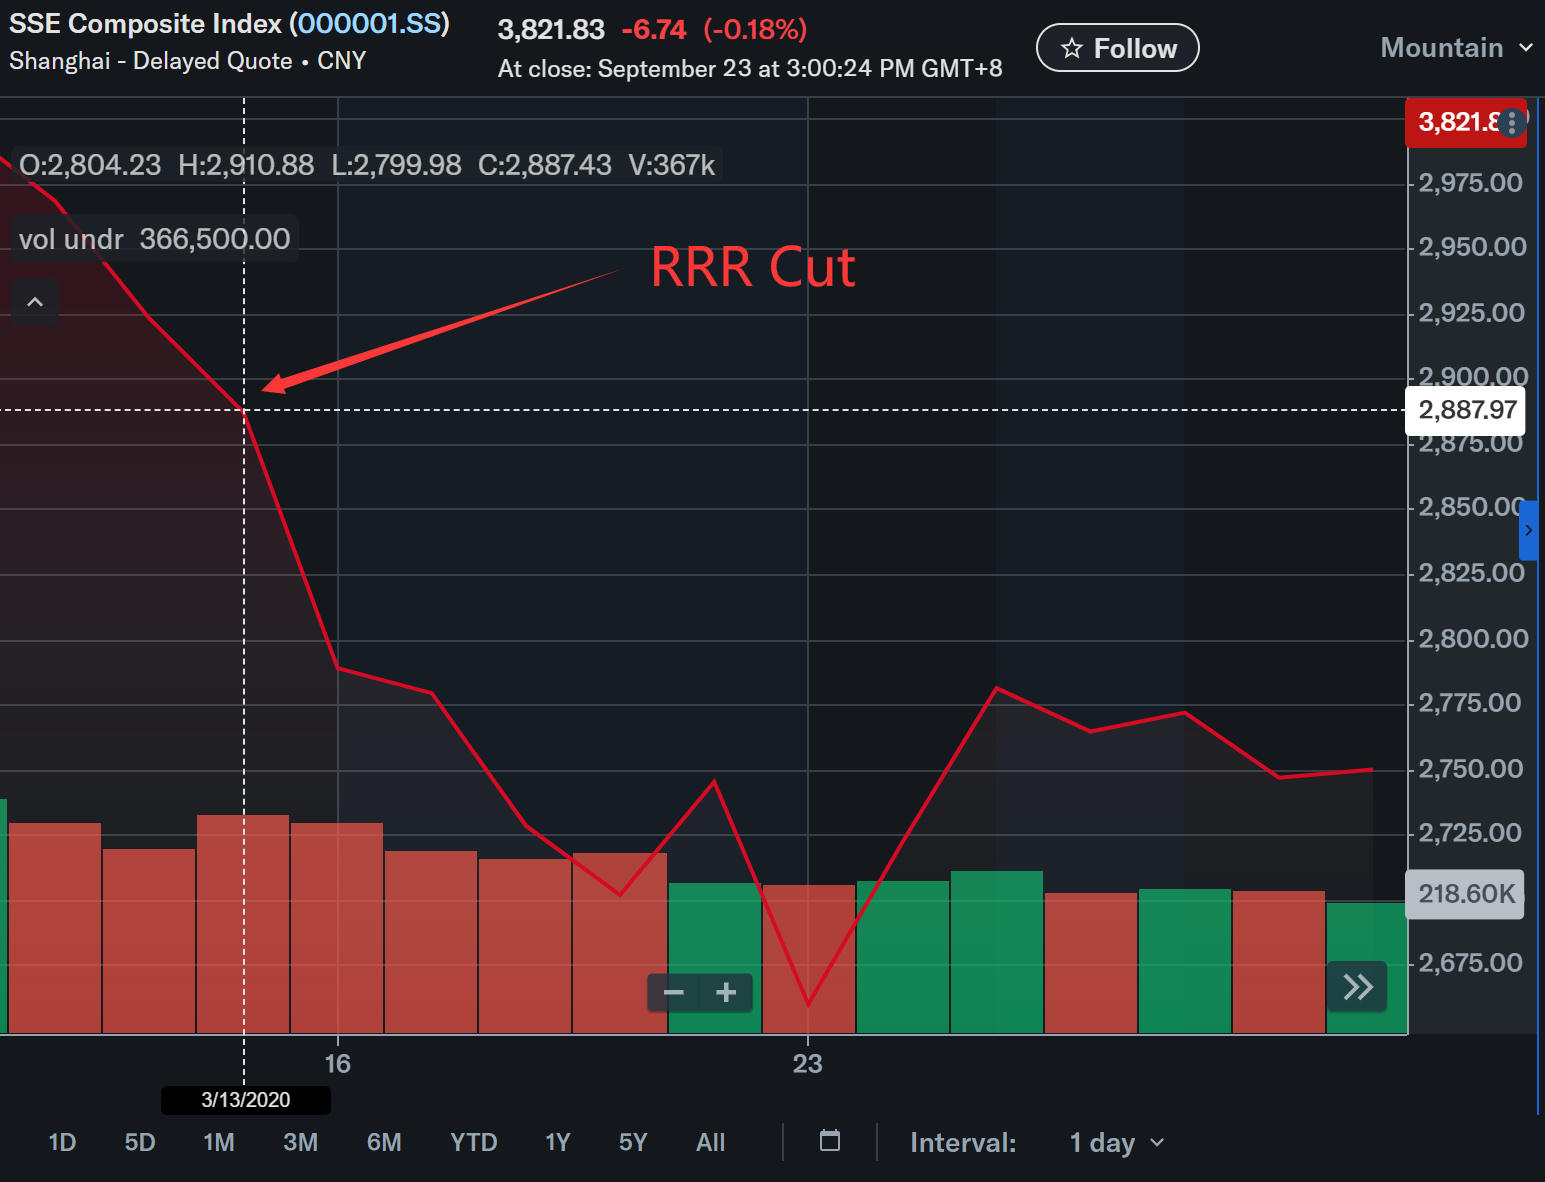
Task: Collapse the indicator legend with the chevron-up button
Action: coord(35,302)
